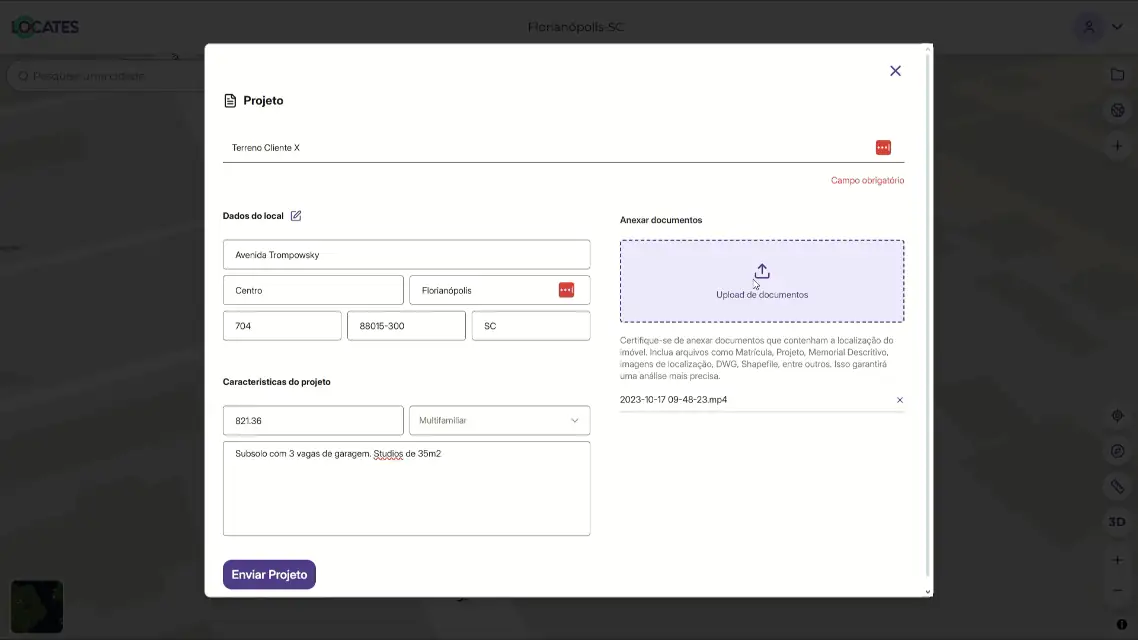This screenshot has height=640, width=1138.
Task: Click the LOCATES logo
Action: pyautogui.click(x=45, y=27)
